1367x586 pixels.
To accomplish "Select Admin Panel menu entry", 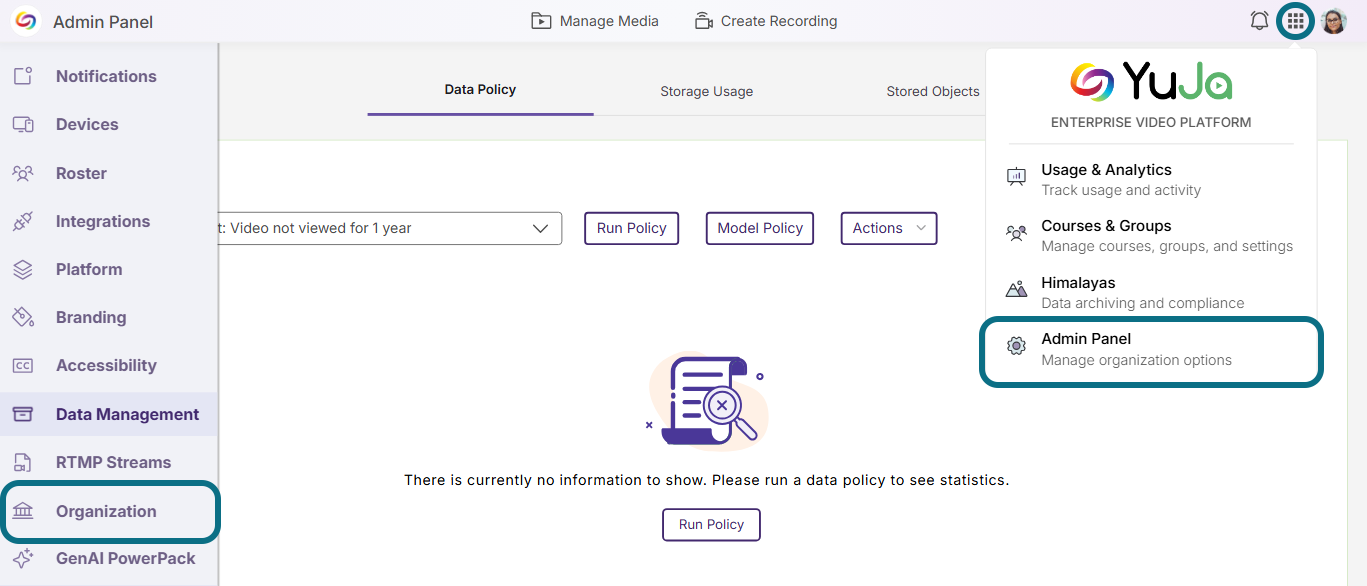I will [1151, 349].
